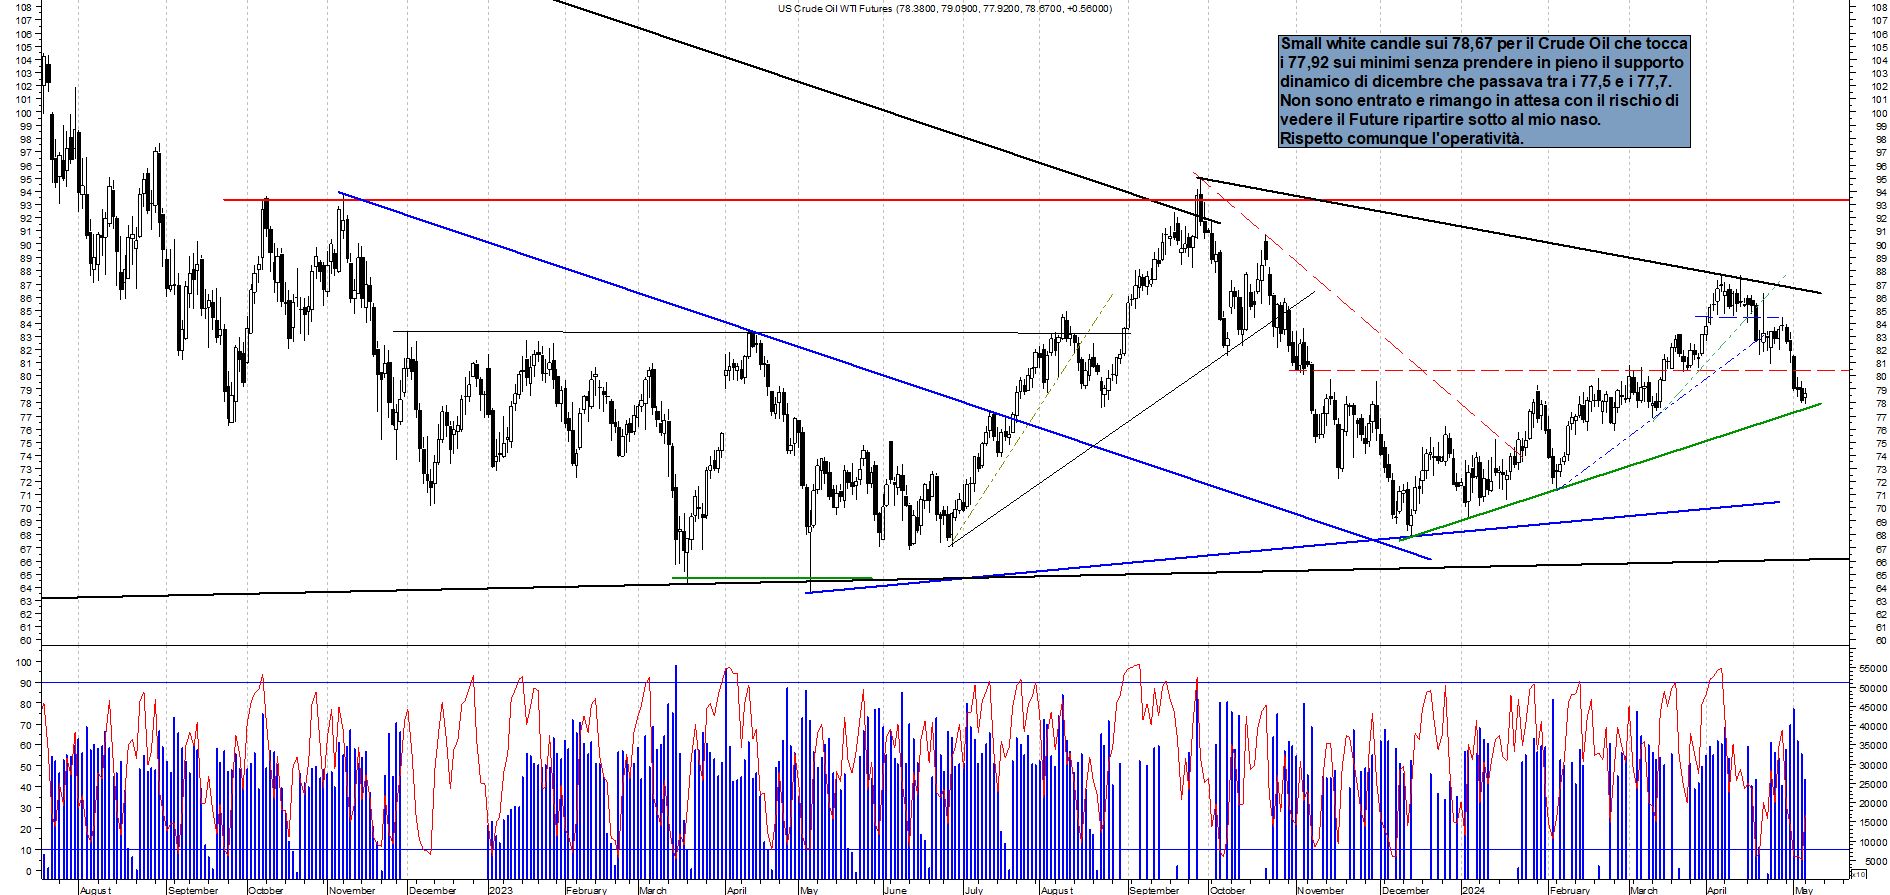Click the '2023' label on the time axis
1890x895 pixels.
[501, 890]
